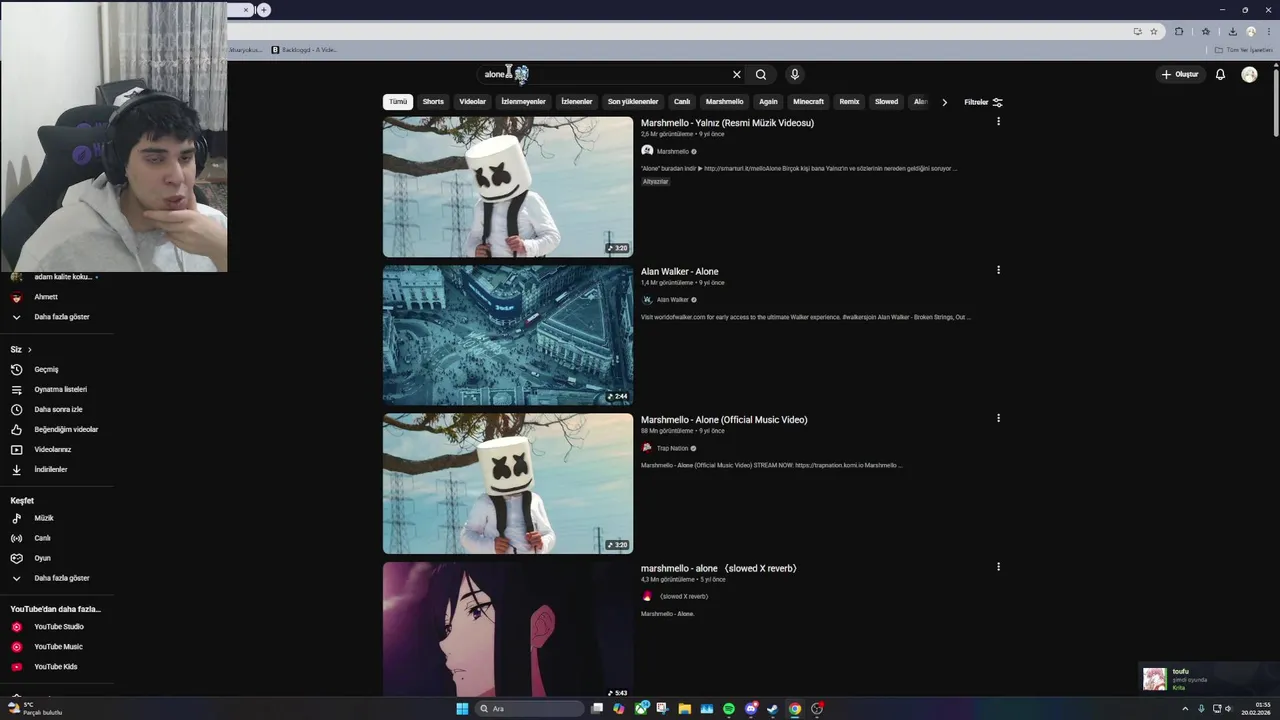This screenshot has width=1280, height=720.
Task: Select the Minecraft filter chip
Action: click(x=808, y=102)
